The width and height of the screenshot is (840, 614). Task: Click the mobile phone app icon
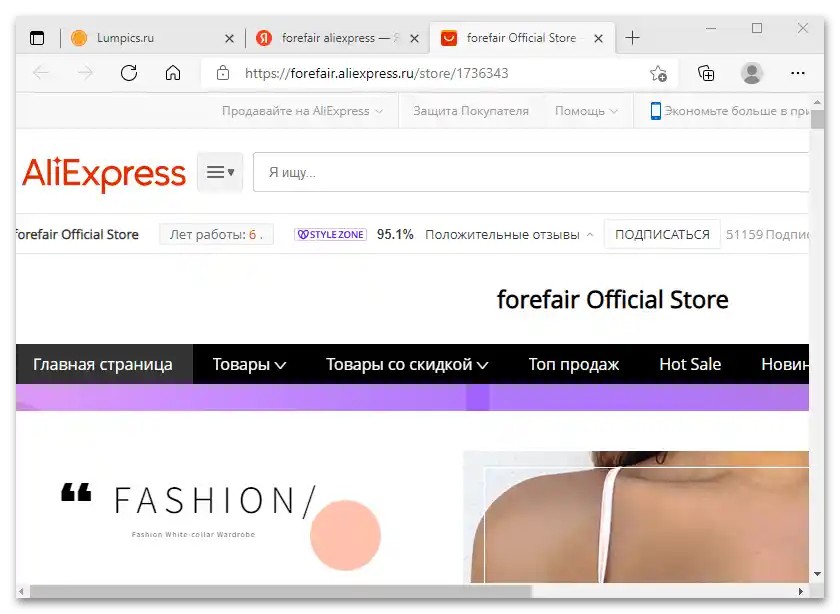coord(655,111)
